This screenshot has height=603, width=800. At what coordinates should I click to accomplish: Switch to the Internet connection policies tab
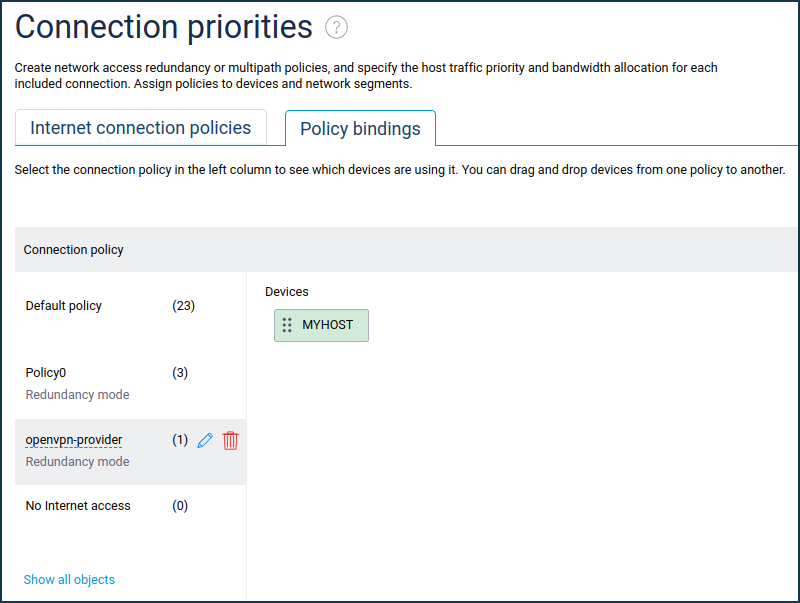(x=141, y=128)
